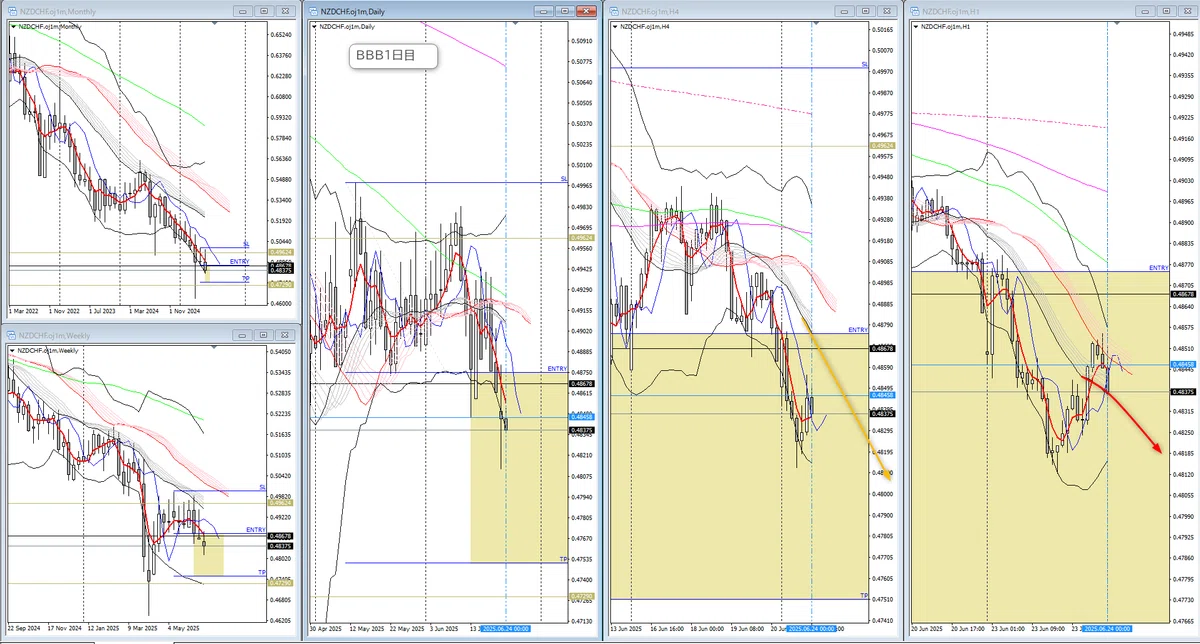The height and width of the screenshot is (644, 1200).
Task: Click the 0.48678 price tag on the H4 chart
Action: [883, 347]
